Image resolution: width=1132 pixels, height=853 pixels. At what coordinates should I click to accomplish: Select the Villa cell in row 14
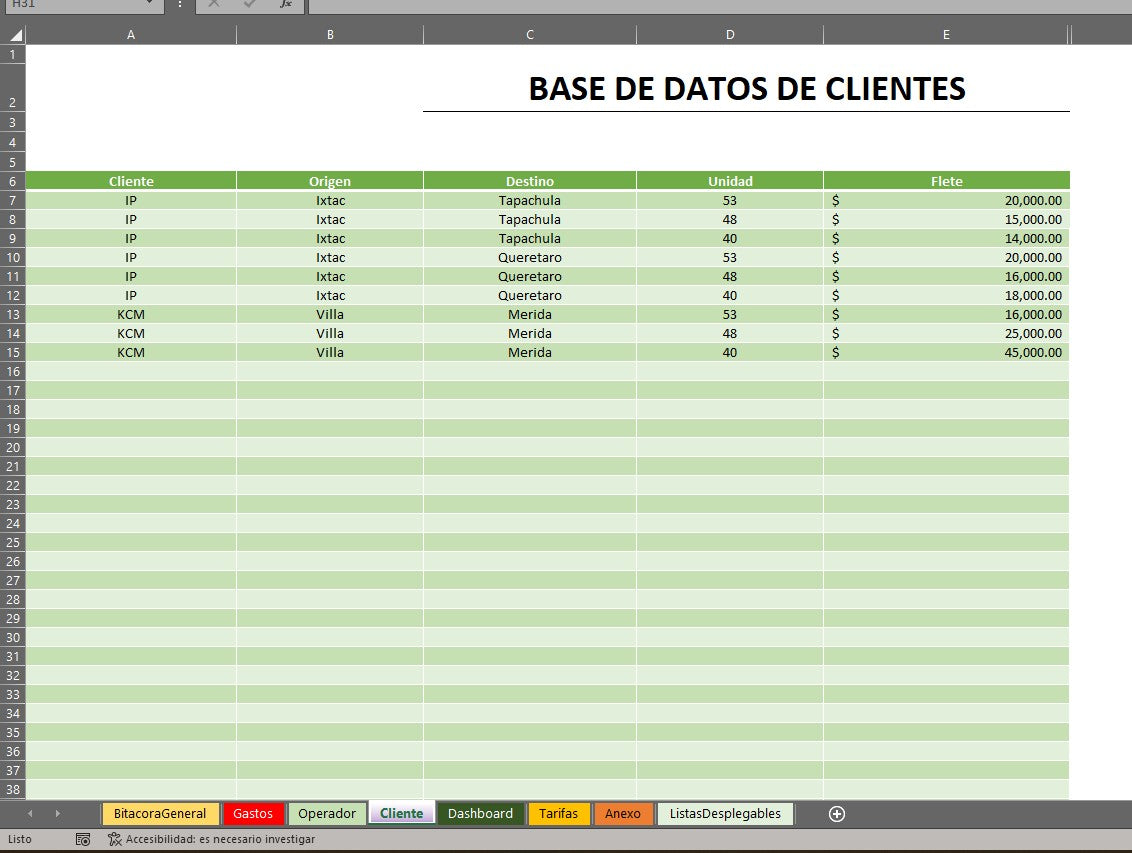click(330, 333)
